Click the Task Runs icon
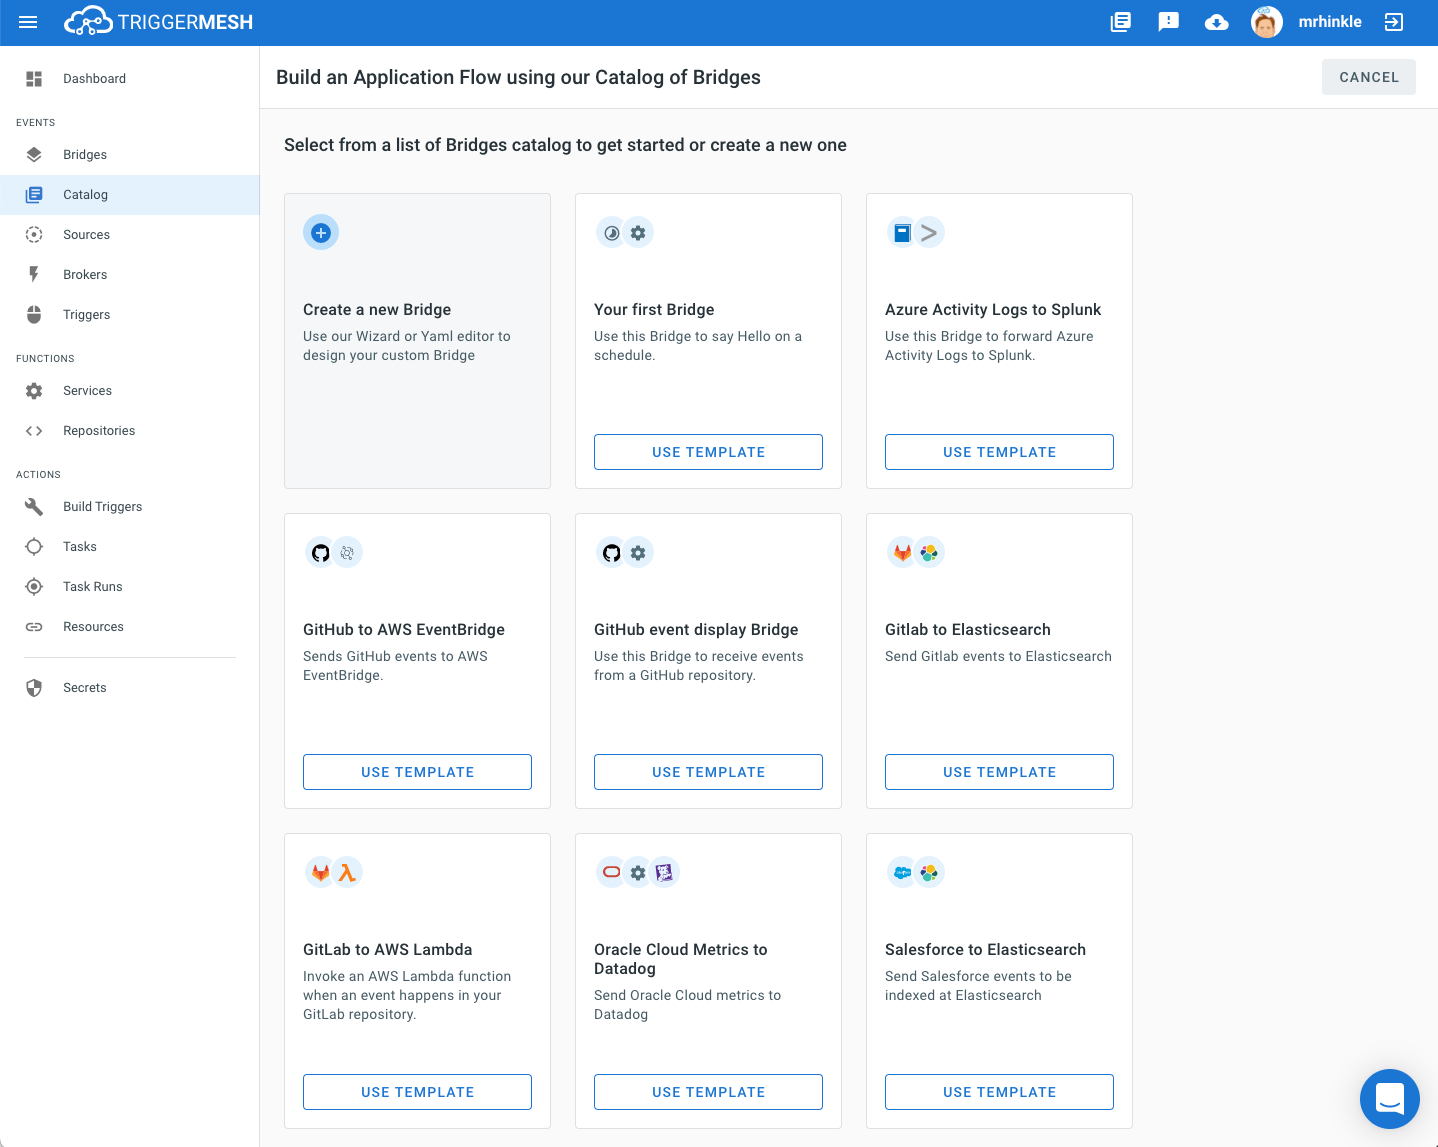 tap(34, 587)
